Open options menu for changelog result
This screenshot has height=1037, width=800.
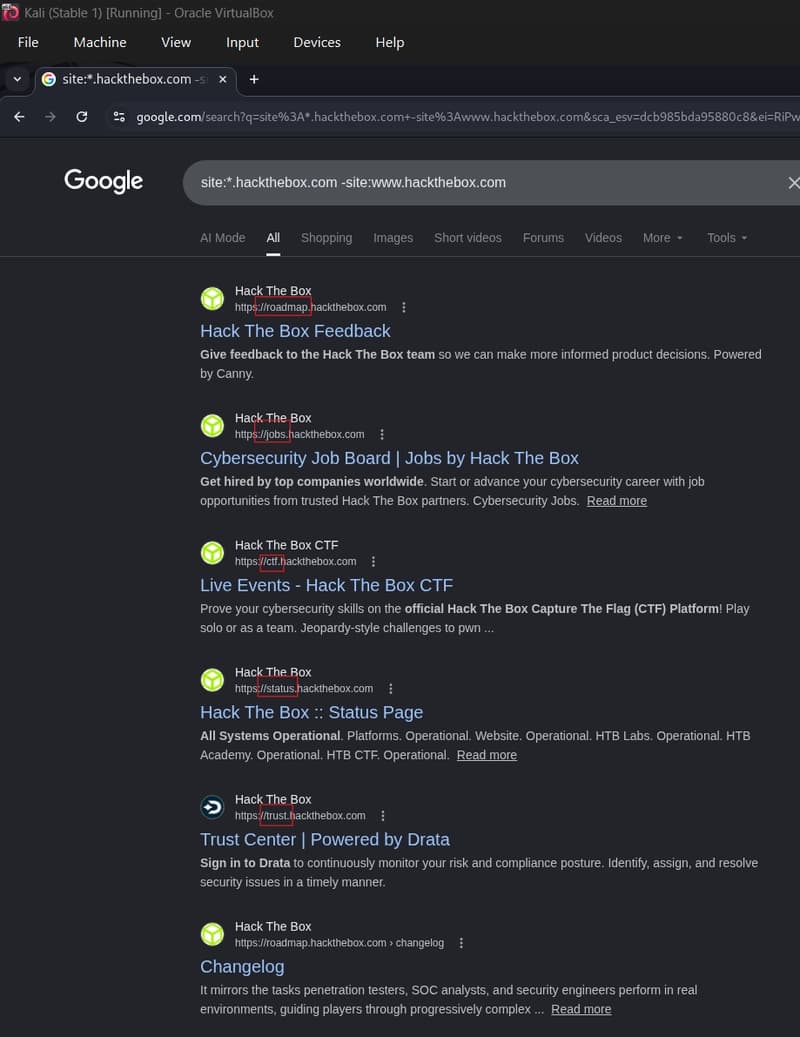(461, 943)
